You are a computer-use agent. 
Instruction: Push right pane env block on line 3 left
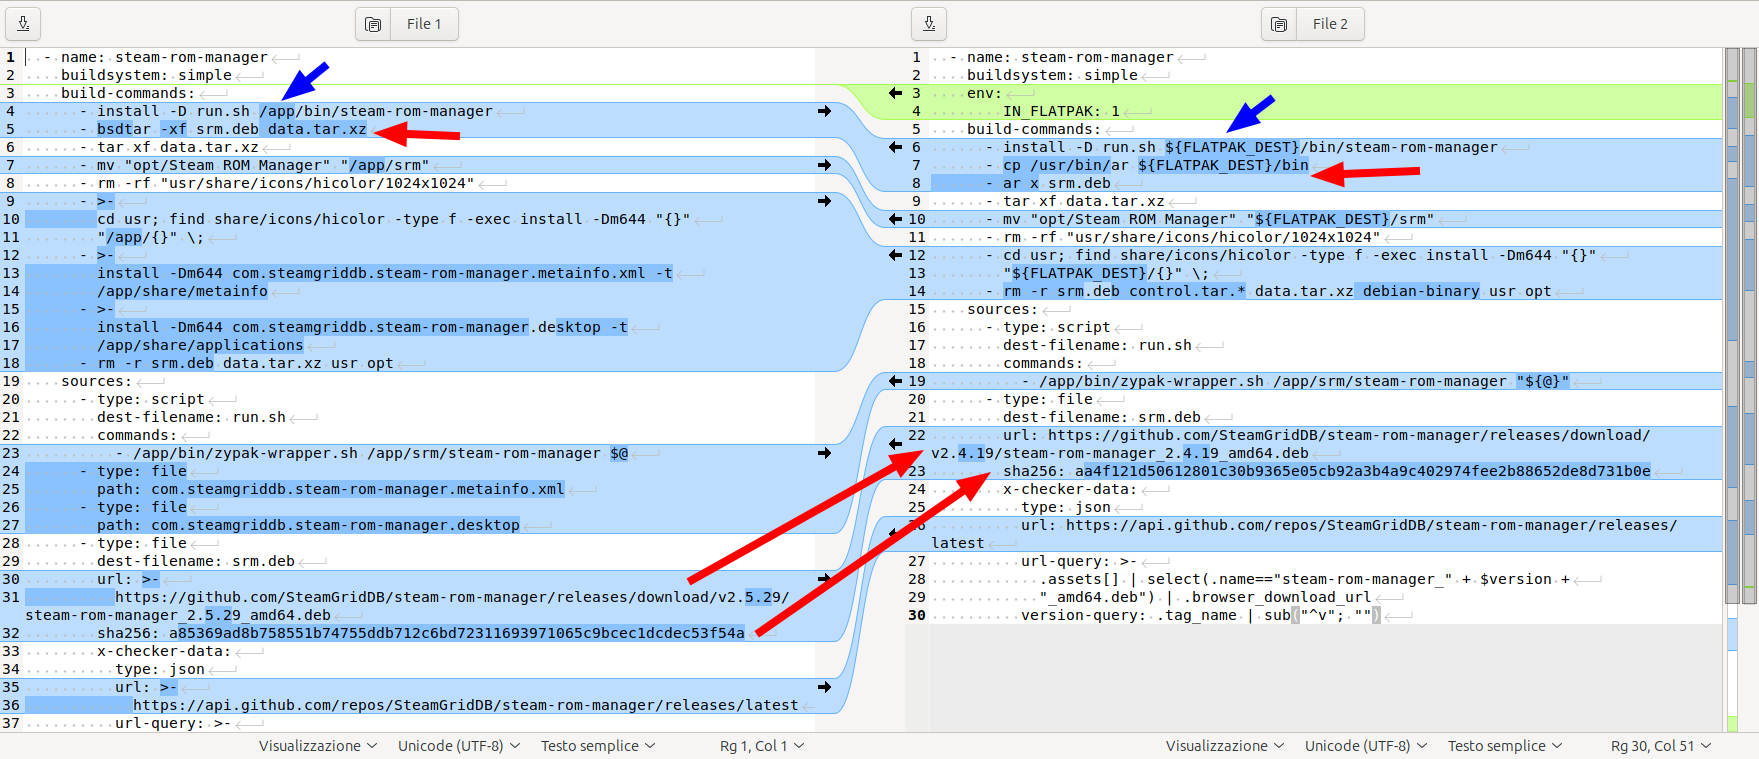[895, 93]
